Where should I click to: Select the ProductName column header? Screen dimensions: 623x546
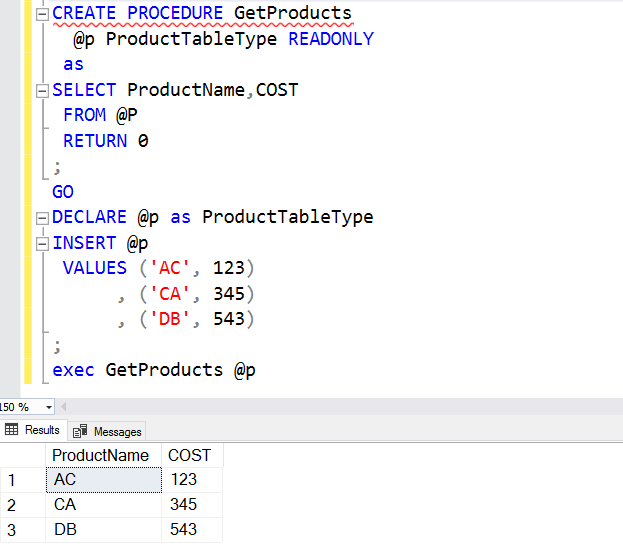point(100,455)
